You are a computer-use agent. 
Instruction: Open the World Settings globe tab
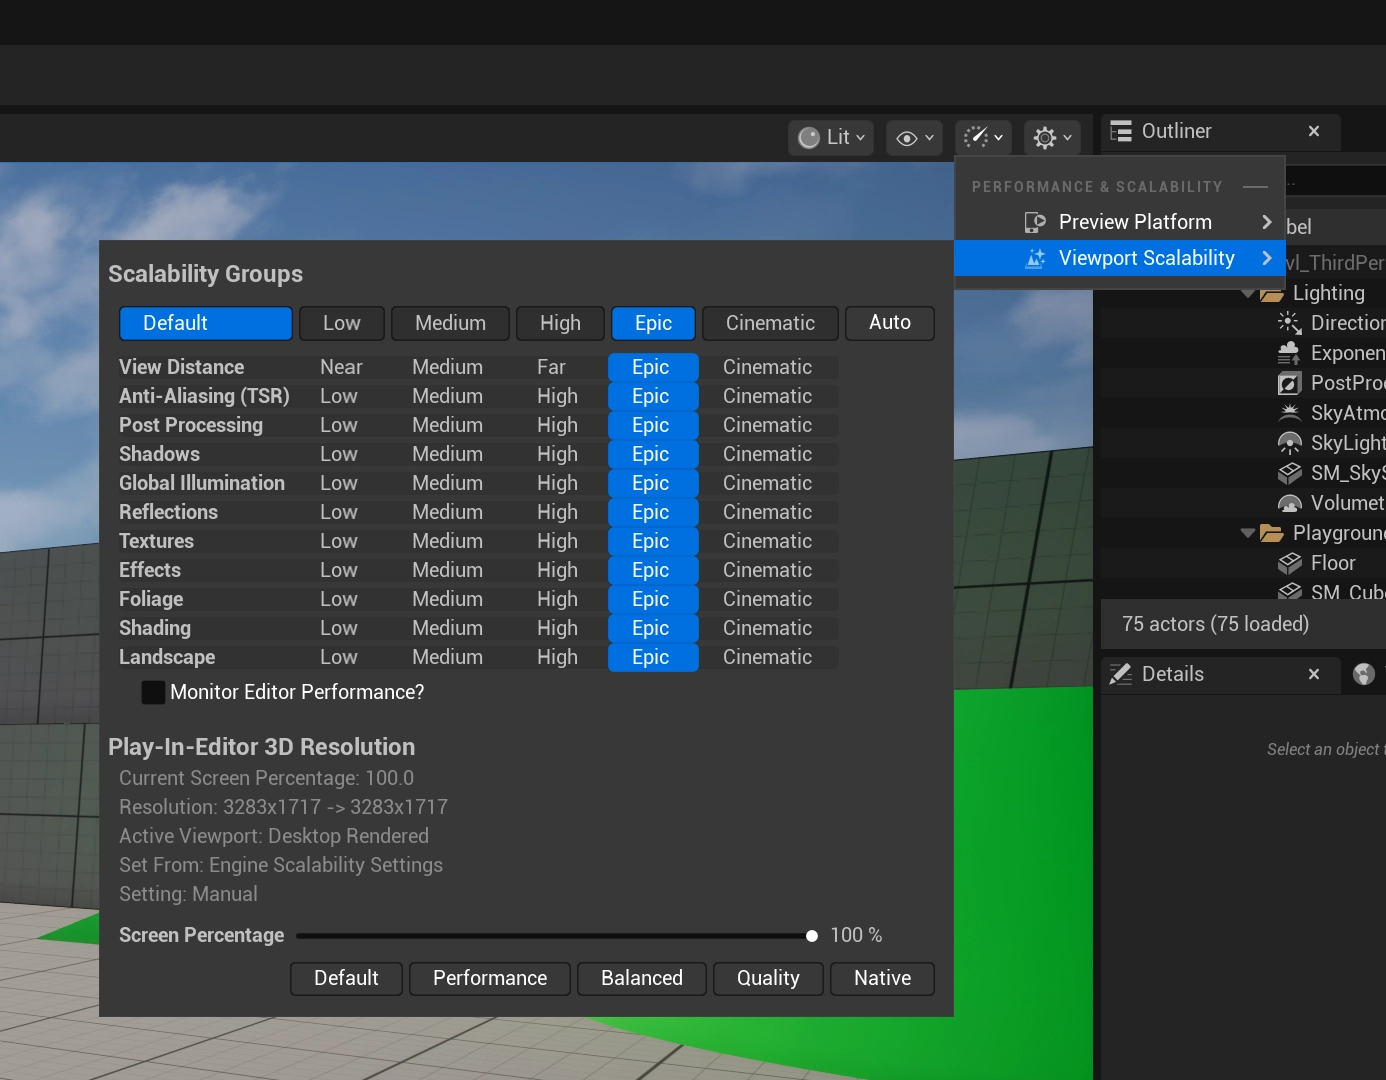pyautogui.click(x=1364, y=674)
